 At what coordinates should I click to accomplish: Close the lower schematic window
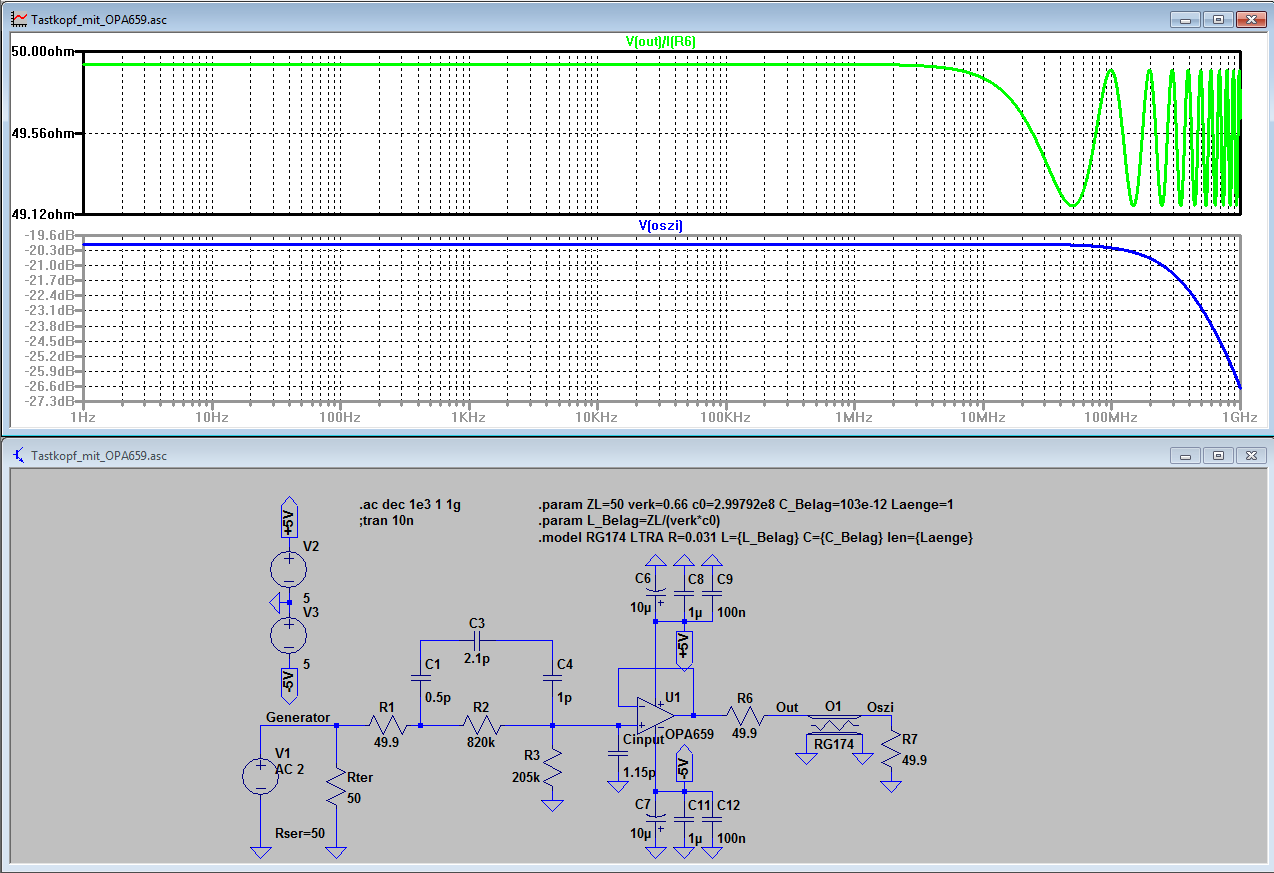click(1251, 455)
